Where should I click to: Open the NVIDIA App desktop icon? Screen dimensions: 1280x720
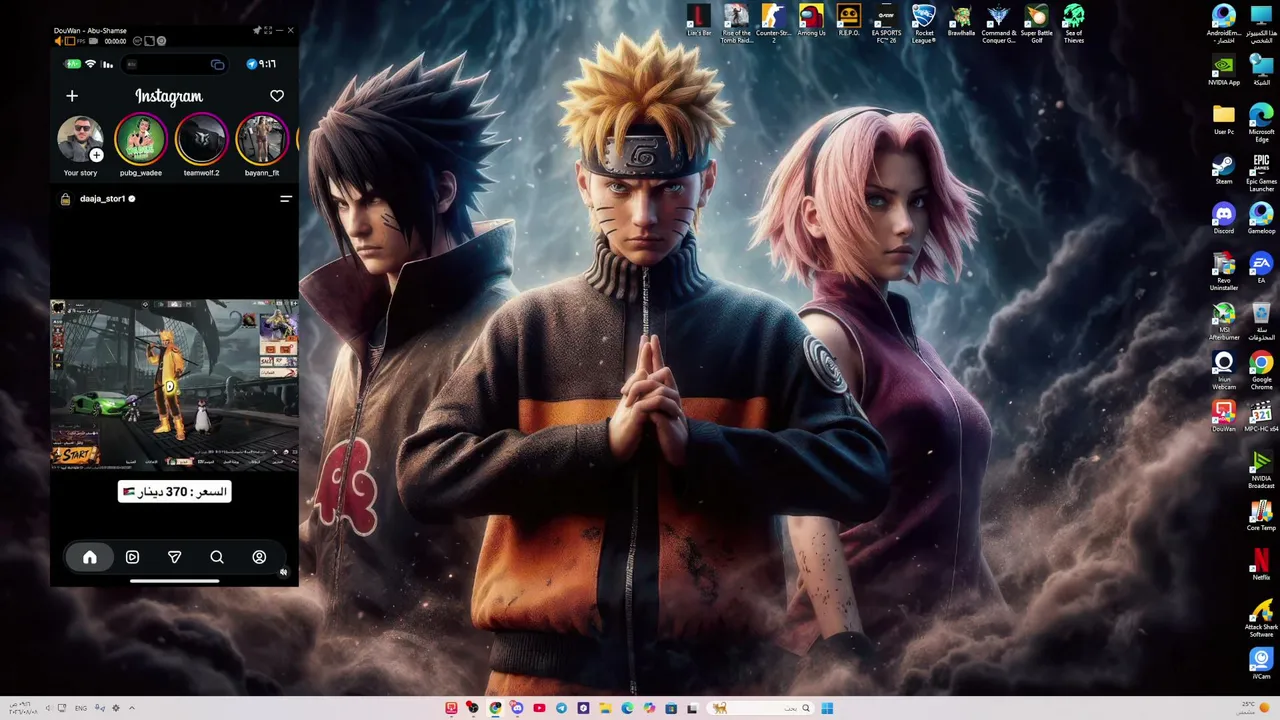pos(1224,70)
